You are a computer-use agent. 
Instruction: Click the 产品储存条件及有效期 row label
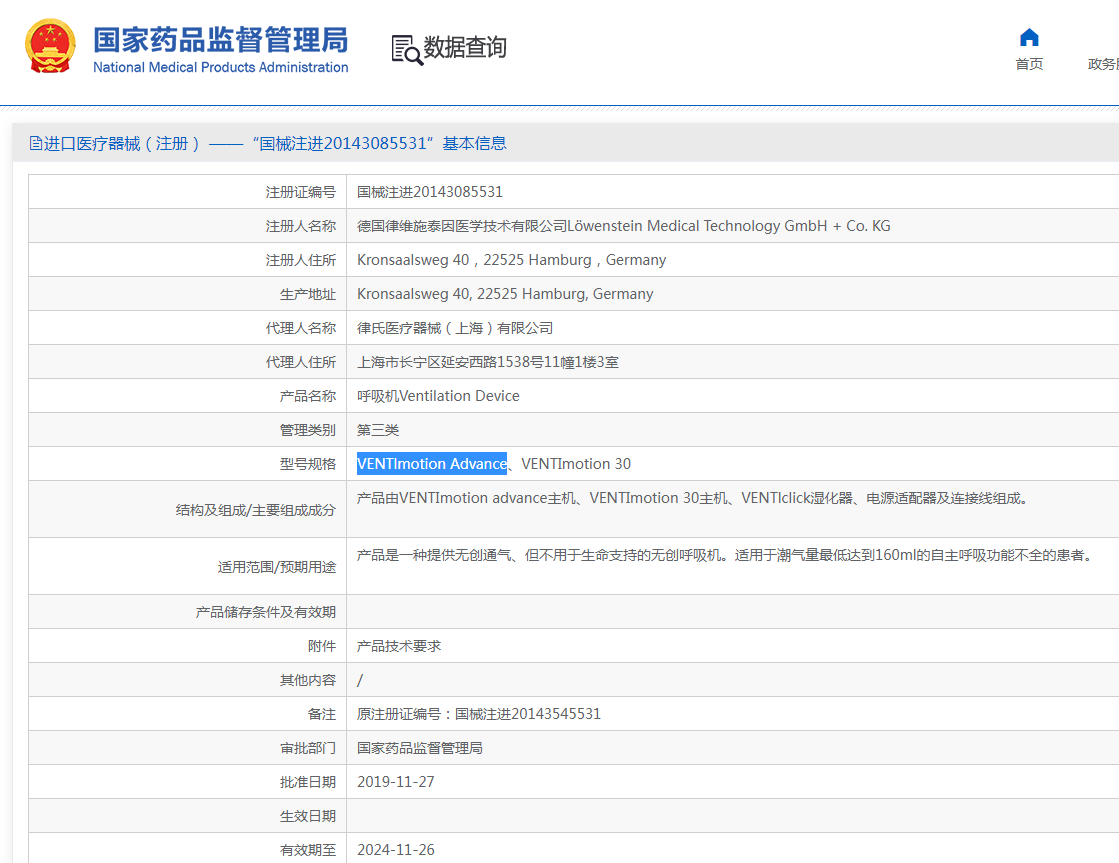click(x=265, y=612)
